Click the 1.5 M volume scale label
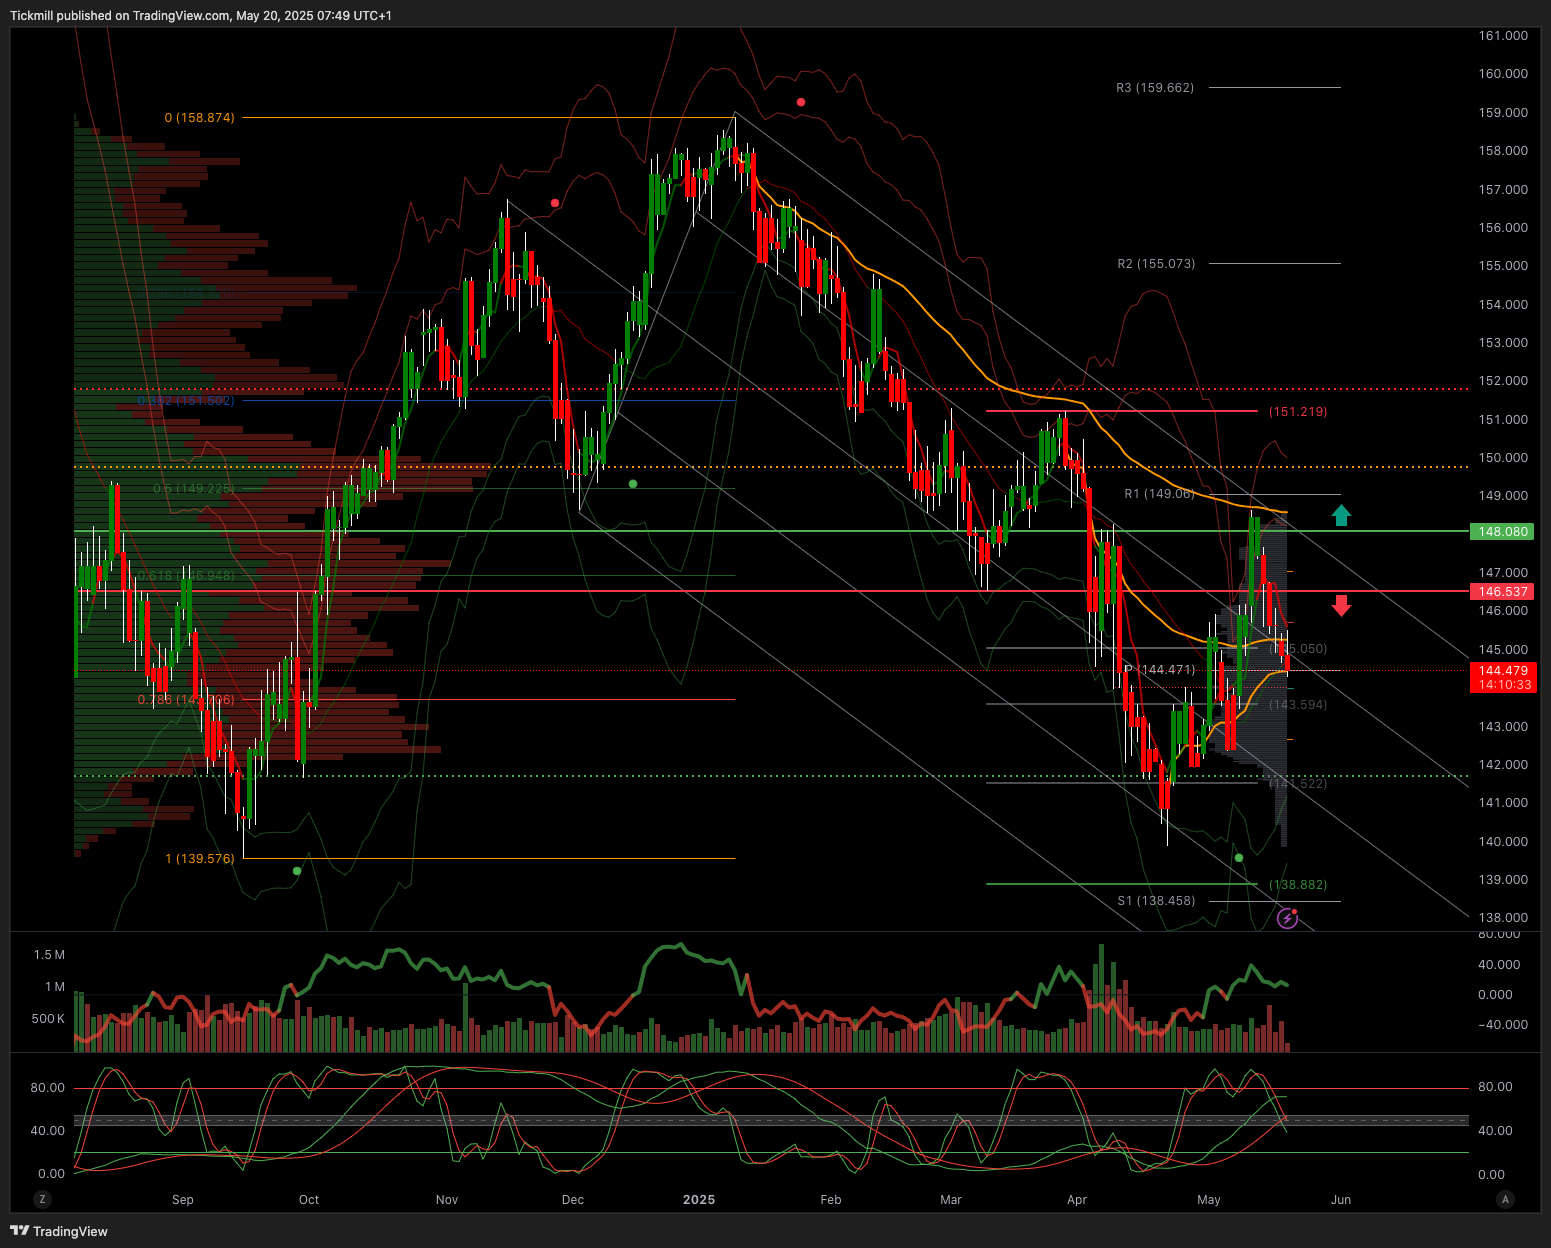This screenshot has width=1551, height=1248. [x=49, y=955]
